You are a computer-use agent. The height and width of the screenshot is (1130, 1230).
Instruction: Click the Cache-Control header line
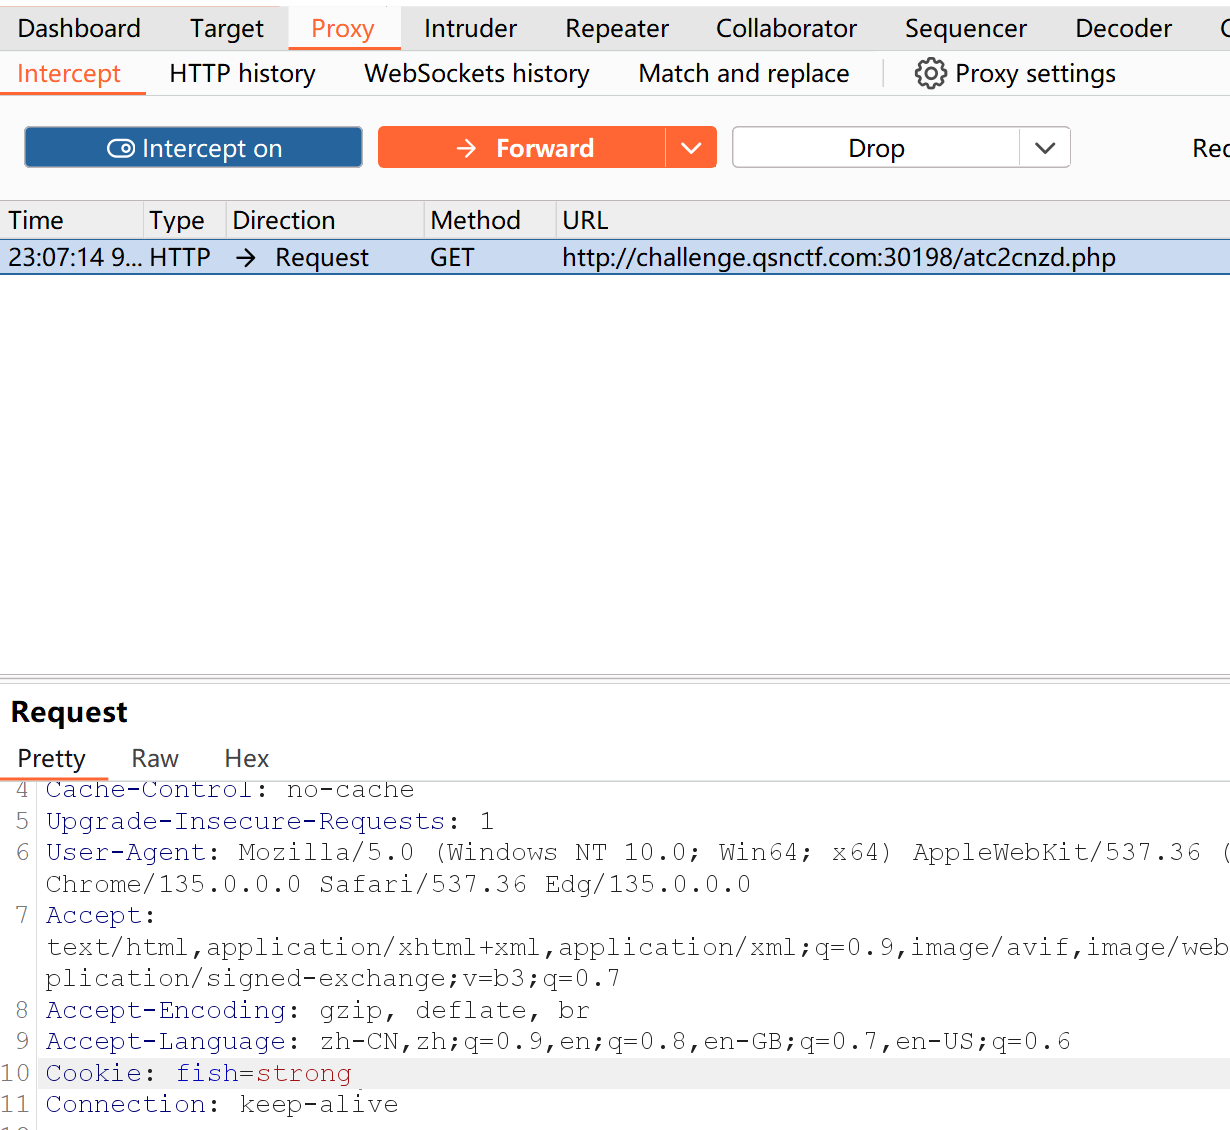click(x=230, y=790)
